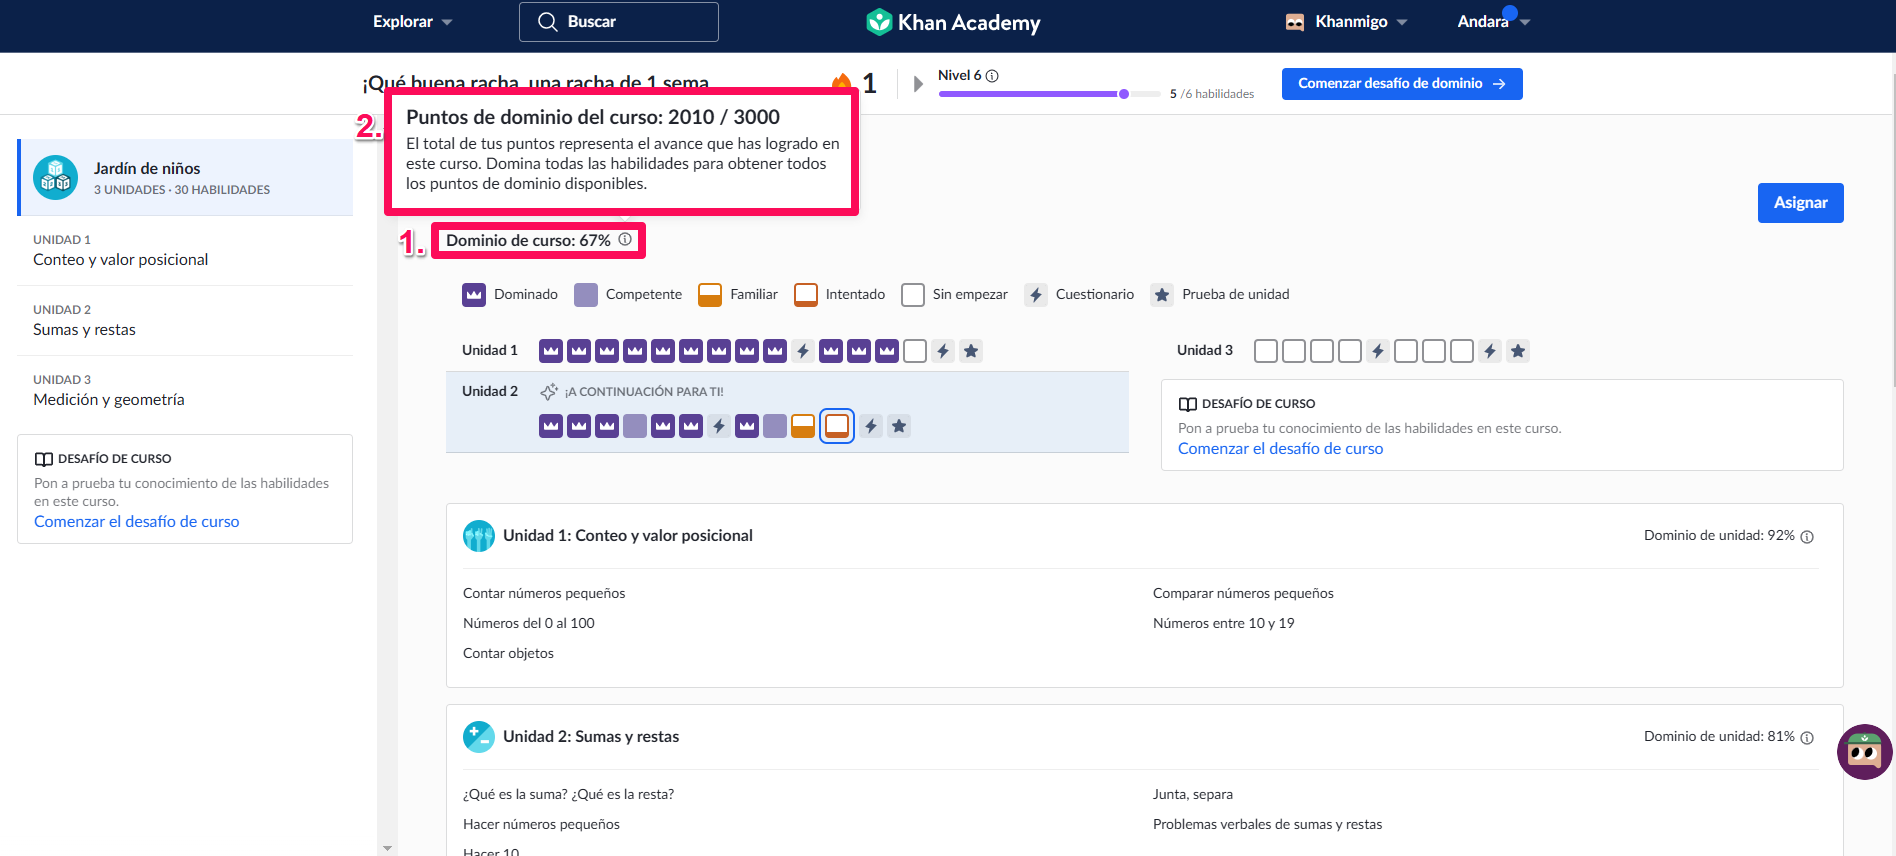Image resolution: width=1896 pixels, height=856 pixels.
Task: Click "3 UNIDADES · 30 HABILIDADES" text
Action: (x=182, y=190)
